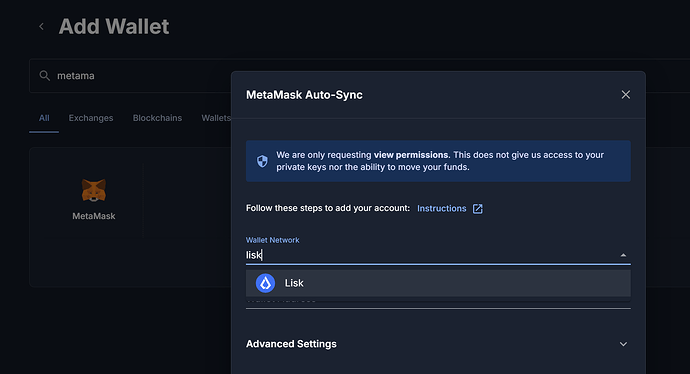Click the Advanced Settings heading
Image resolution: width=690 pixels, height=374 pixels.
pyautogui.click(x=291, y=344)
